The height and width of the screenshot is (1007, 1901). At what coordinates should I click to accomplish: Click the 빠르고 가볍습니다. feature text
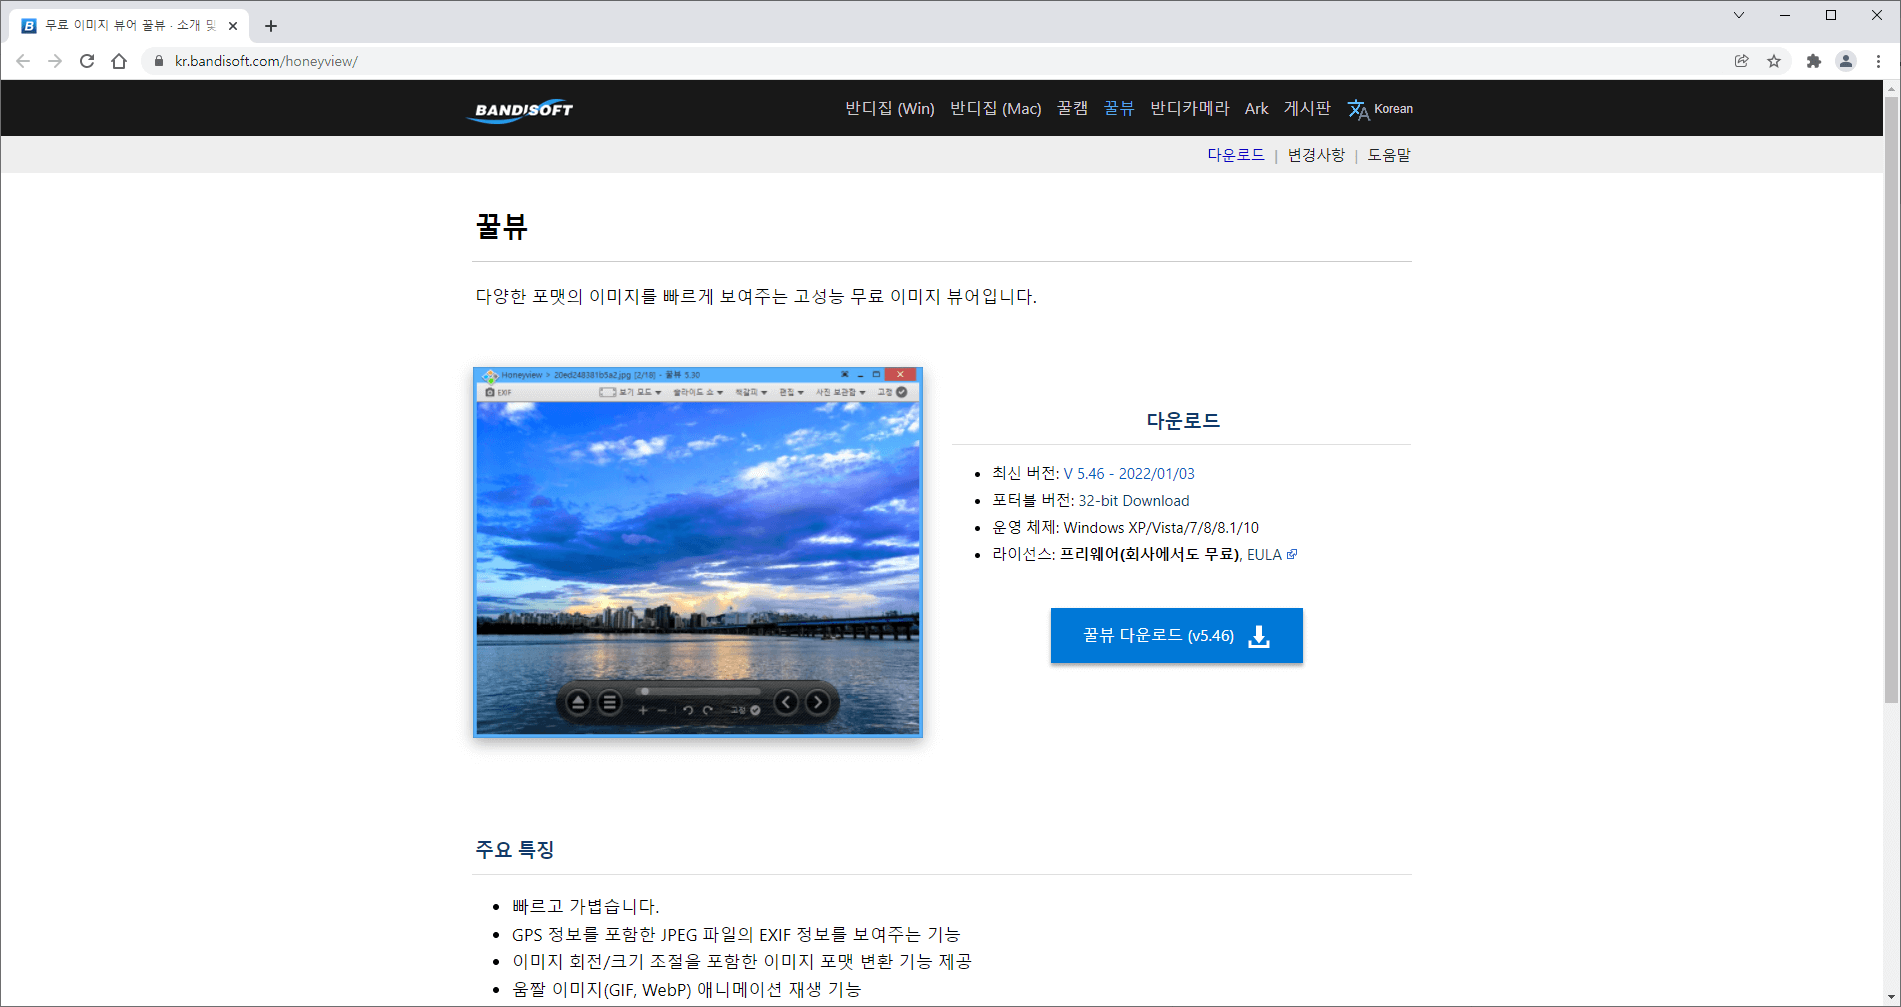(x=586, y=907)
